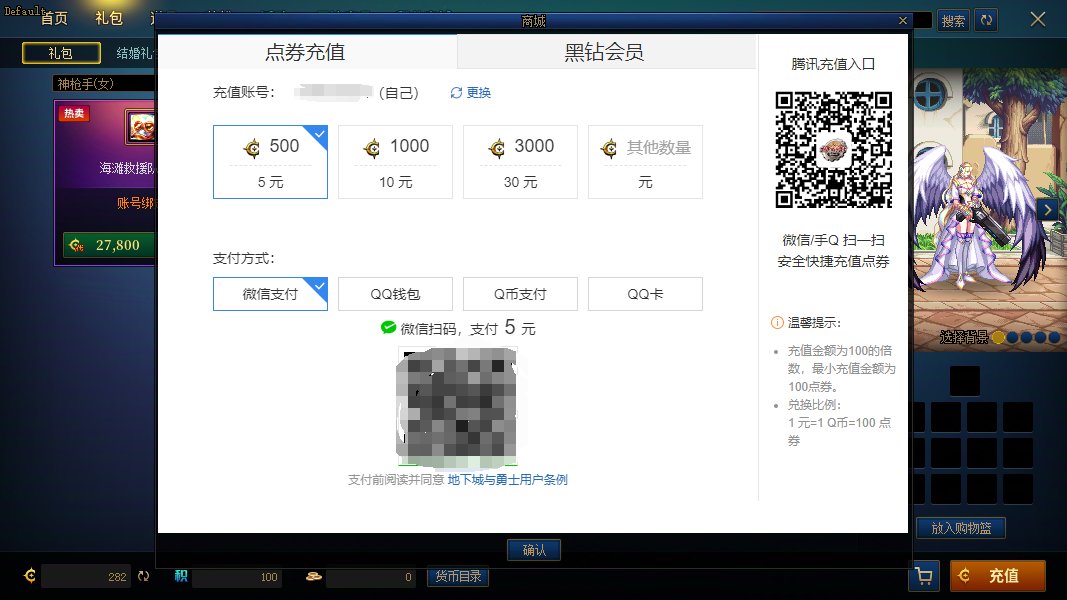Click the 更换 account switch link
Image resolution: width=1067 pixels, height=600 pixels.
pos(471,93)
